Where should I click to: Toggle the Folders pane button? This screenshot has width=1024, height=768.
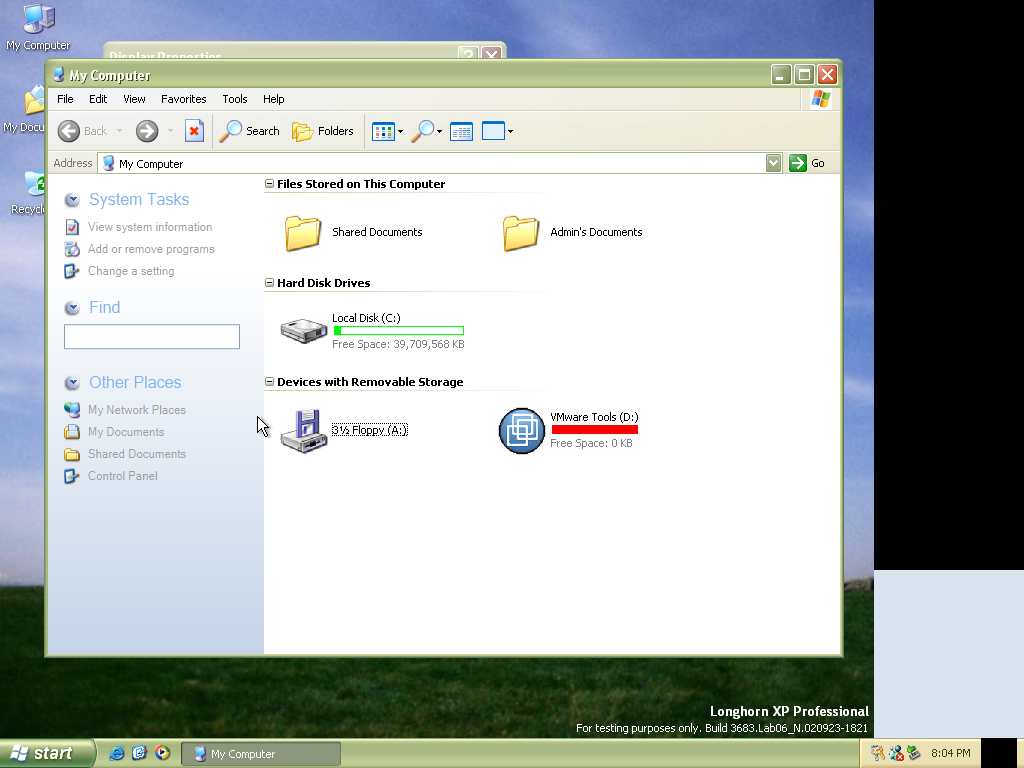tap(322, 131)
